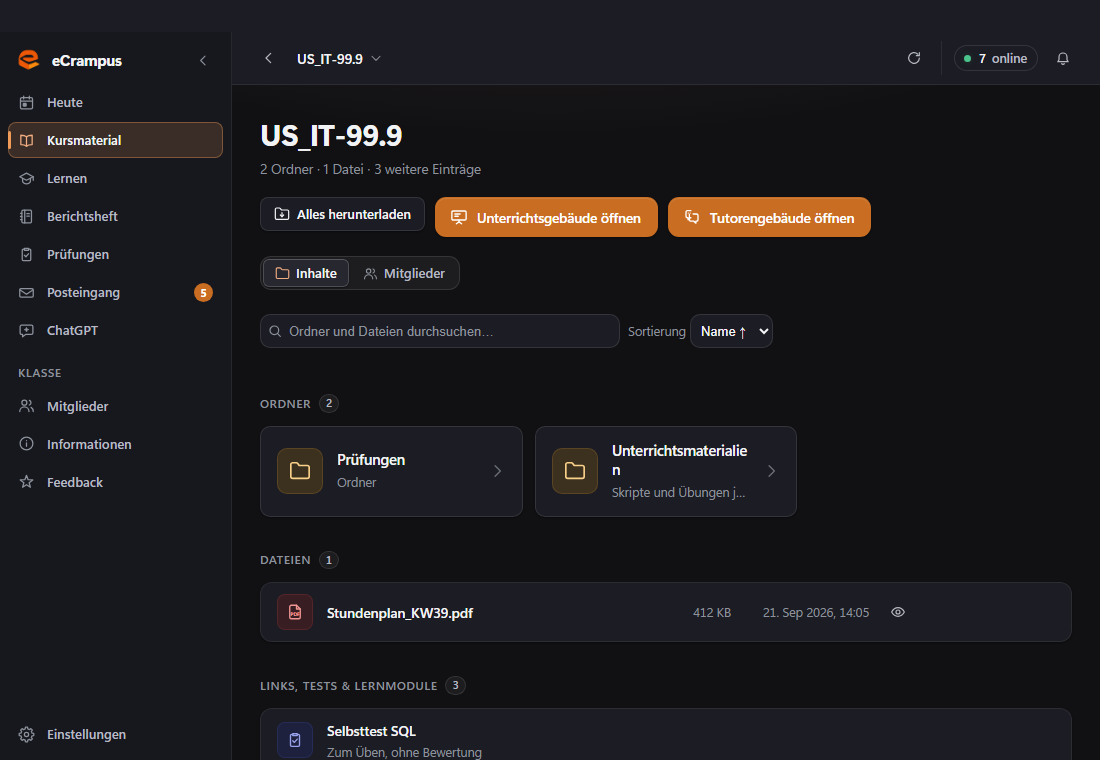
Task: Open Posteingang in the sidebar
Action: coord(115,292)
